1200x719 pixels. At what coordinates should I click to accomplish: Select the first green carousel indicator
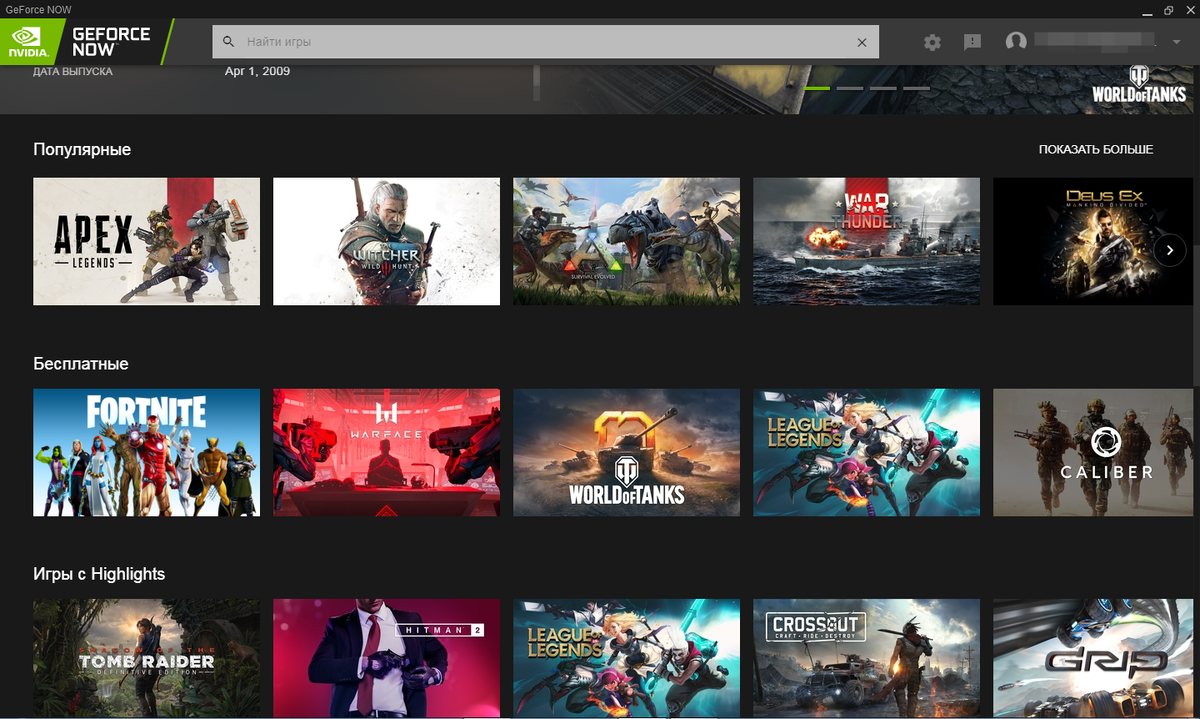click(x=816, y=88)
